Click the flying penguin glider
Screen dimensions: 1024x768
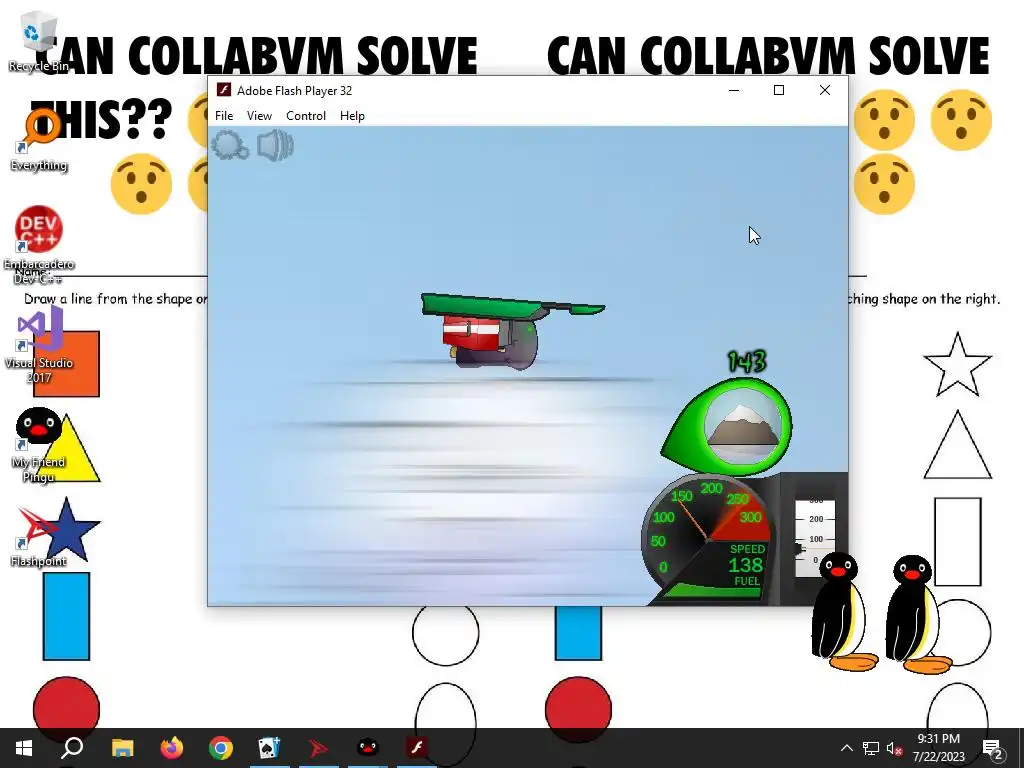(511, 331)
